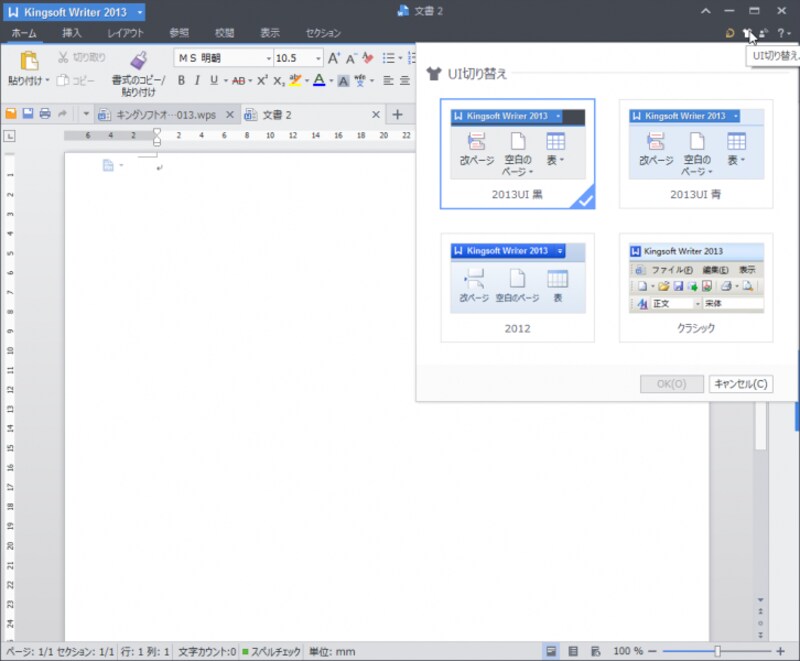This screenshot has height=661, width=800.
Task: Click the increase font size icon
Action: [x=334, y=58]
